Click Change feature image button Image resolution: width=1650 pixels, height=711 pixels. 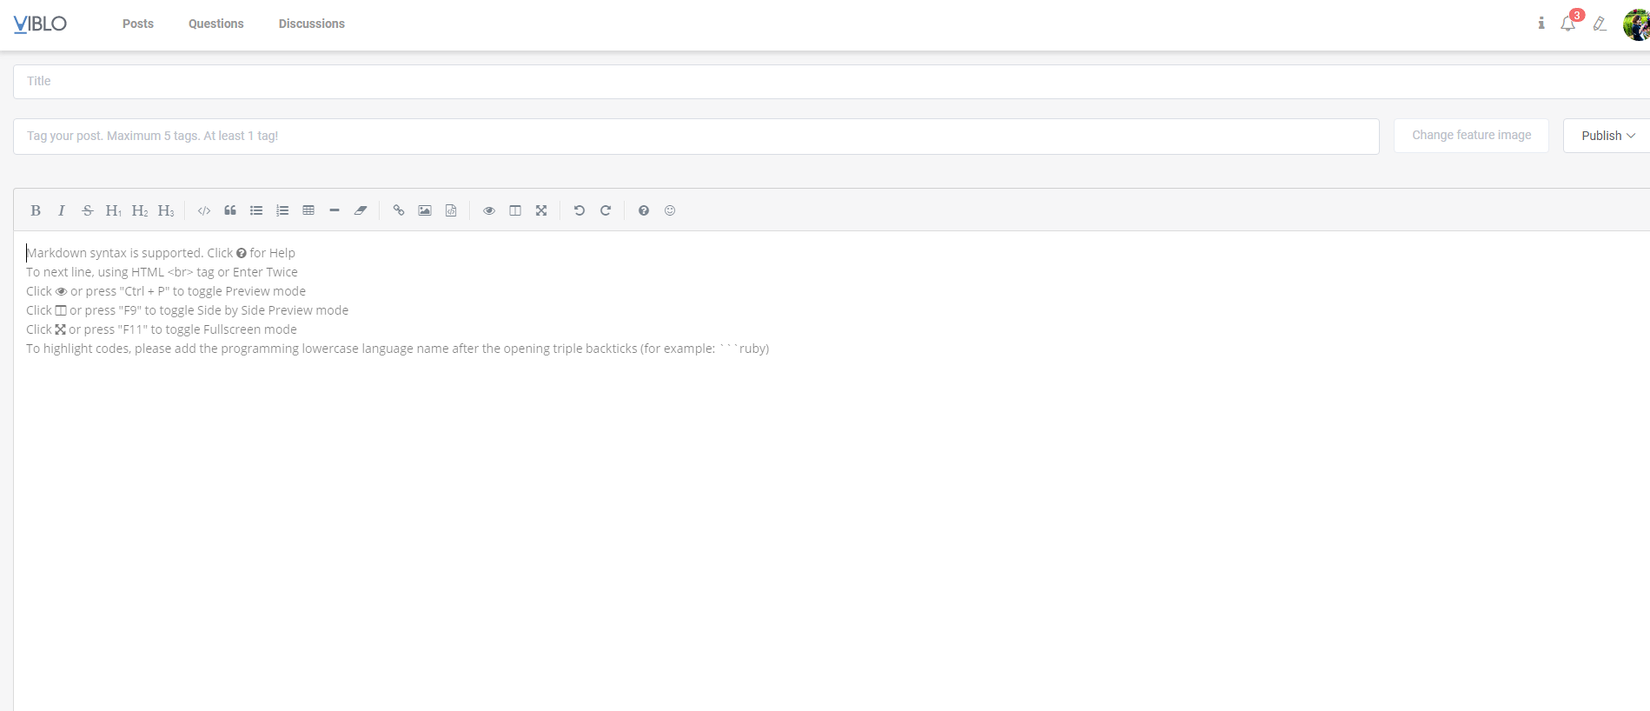[1471, 136]
